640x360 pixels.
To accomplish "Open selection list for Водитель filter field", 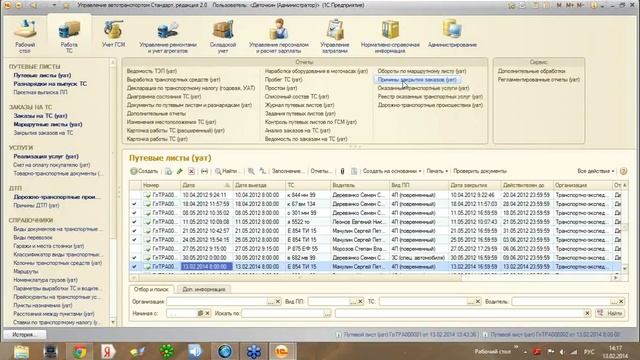I will 613,302.
